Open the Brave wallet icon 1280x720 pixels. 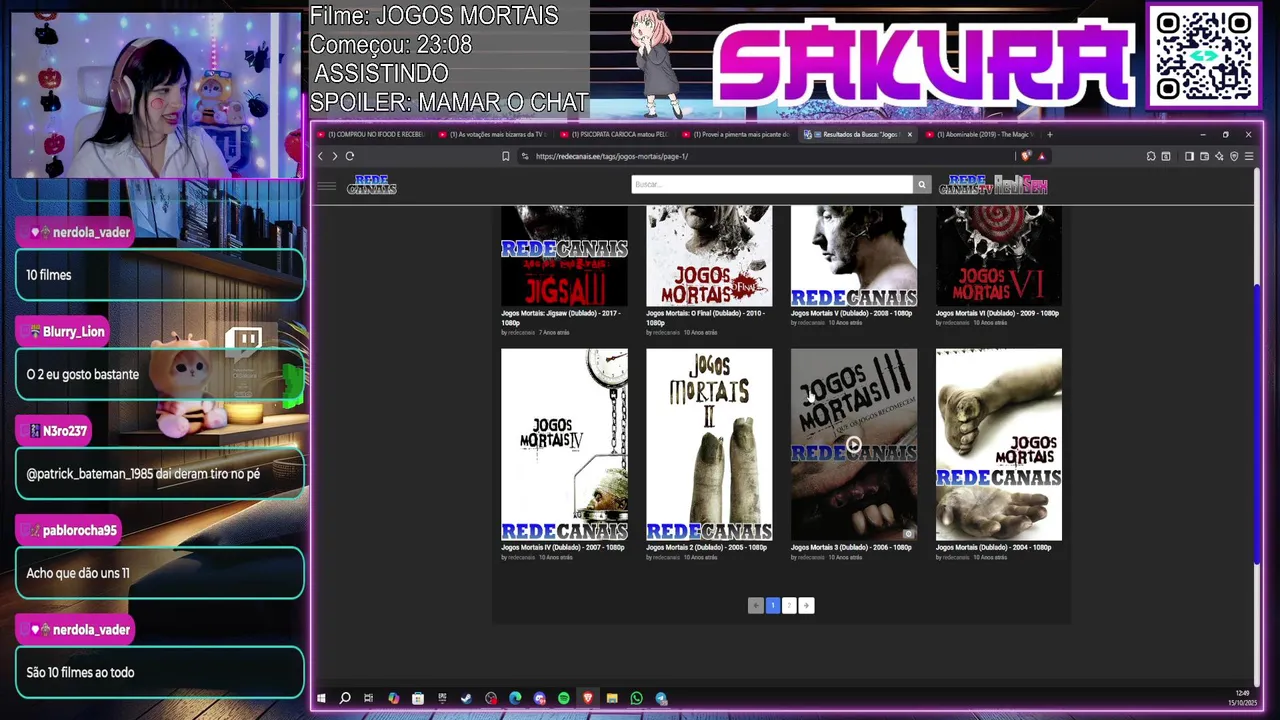(x=1204, y=156)
